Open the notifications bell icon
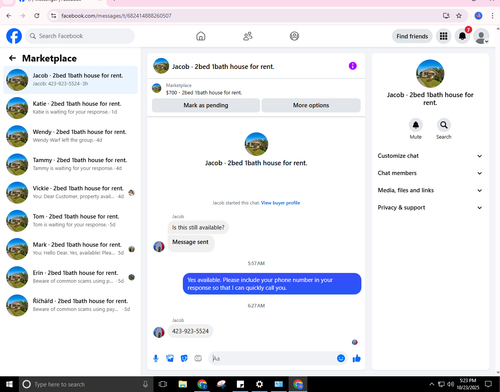Viewport: 500px width, 392px height. click(x=462, y=36)
